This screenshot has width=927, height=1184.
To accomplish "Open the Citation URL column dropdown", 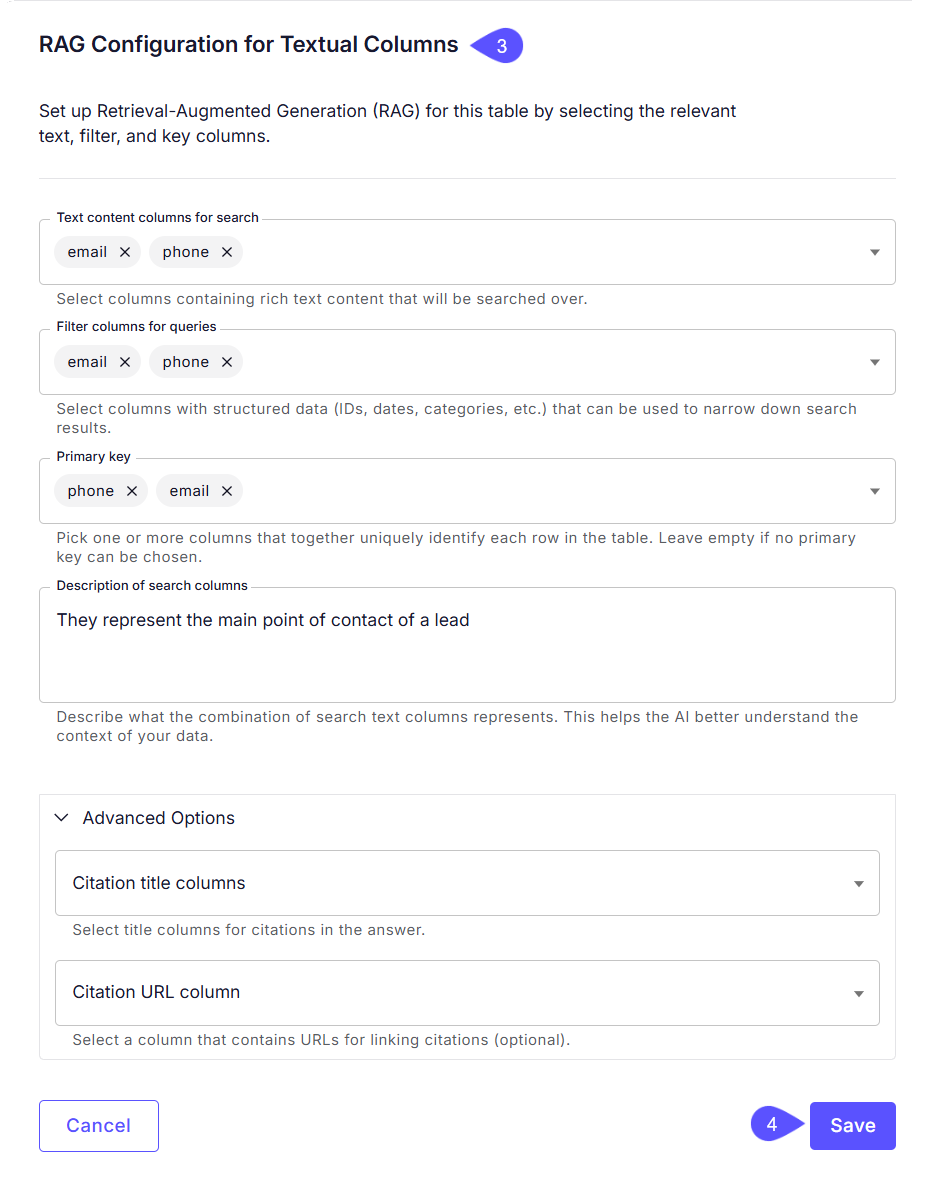I will point(858,993).
